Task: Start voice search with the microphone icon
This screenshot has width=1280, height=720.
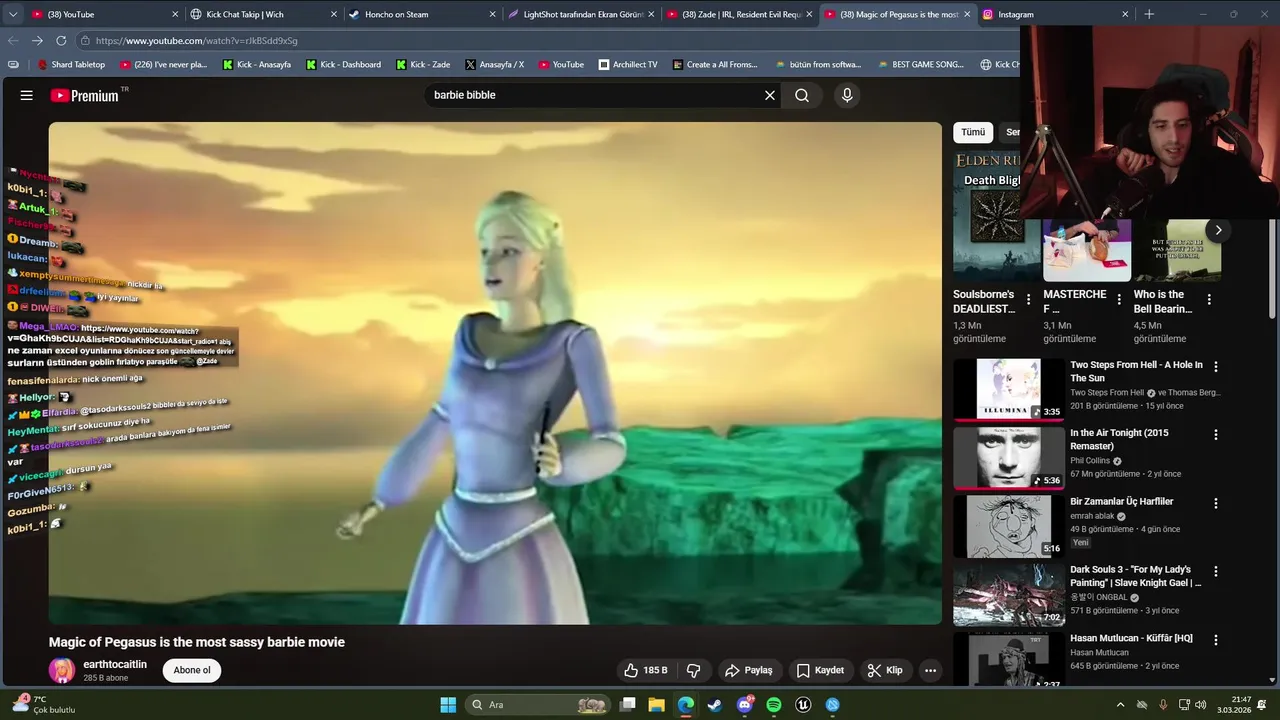Action: 847,95
